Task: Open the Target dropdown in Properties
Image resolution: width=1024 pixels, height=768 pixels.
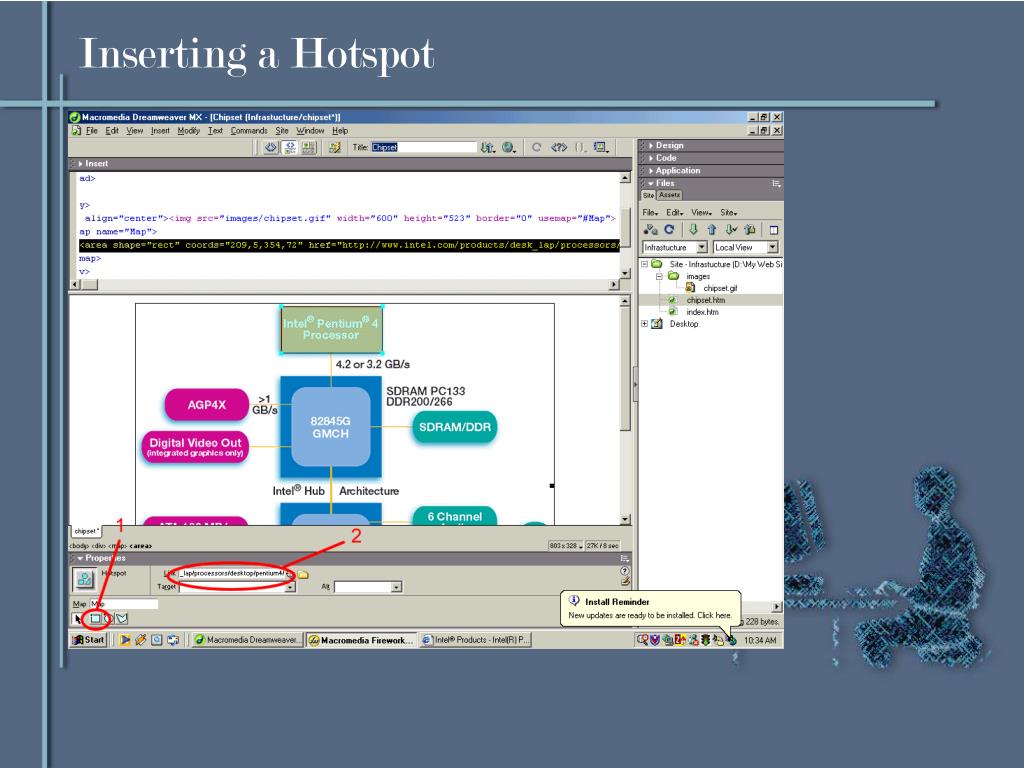Action: [x=291, y=588]
